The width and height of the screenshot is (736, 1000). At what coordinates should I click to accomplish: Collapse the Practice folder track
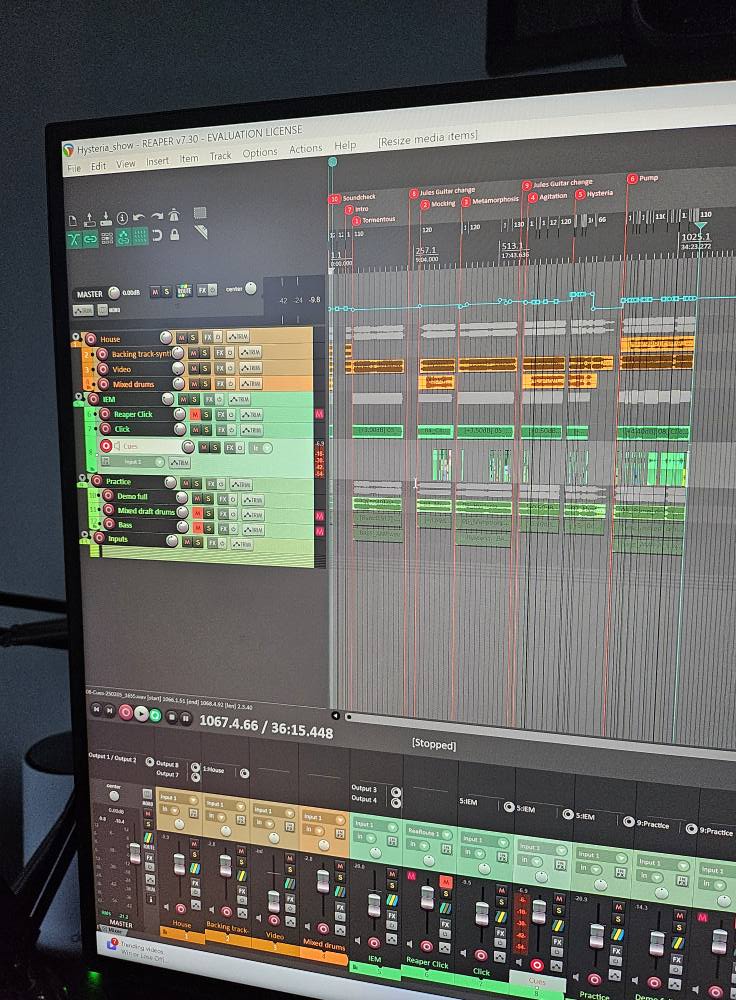(82, 478)
